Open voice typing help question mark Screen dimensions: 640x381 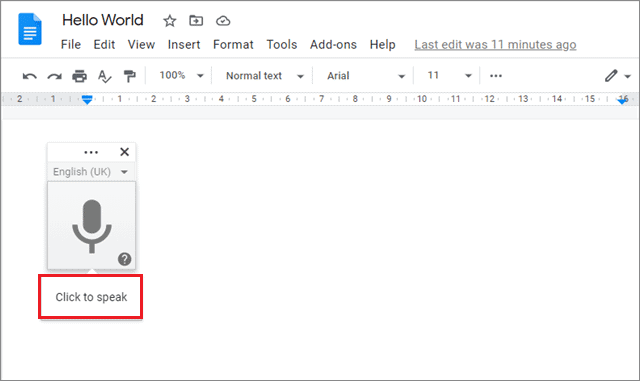point(124,259)
